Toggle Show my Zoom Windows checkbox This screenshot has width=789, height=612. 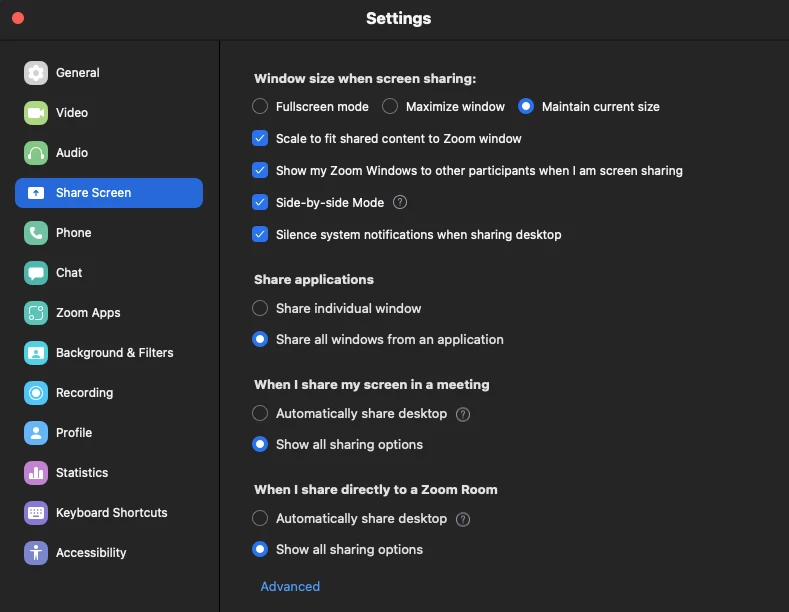pos(260,171)
